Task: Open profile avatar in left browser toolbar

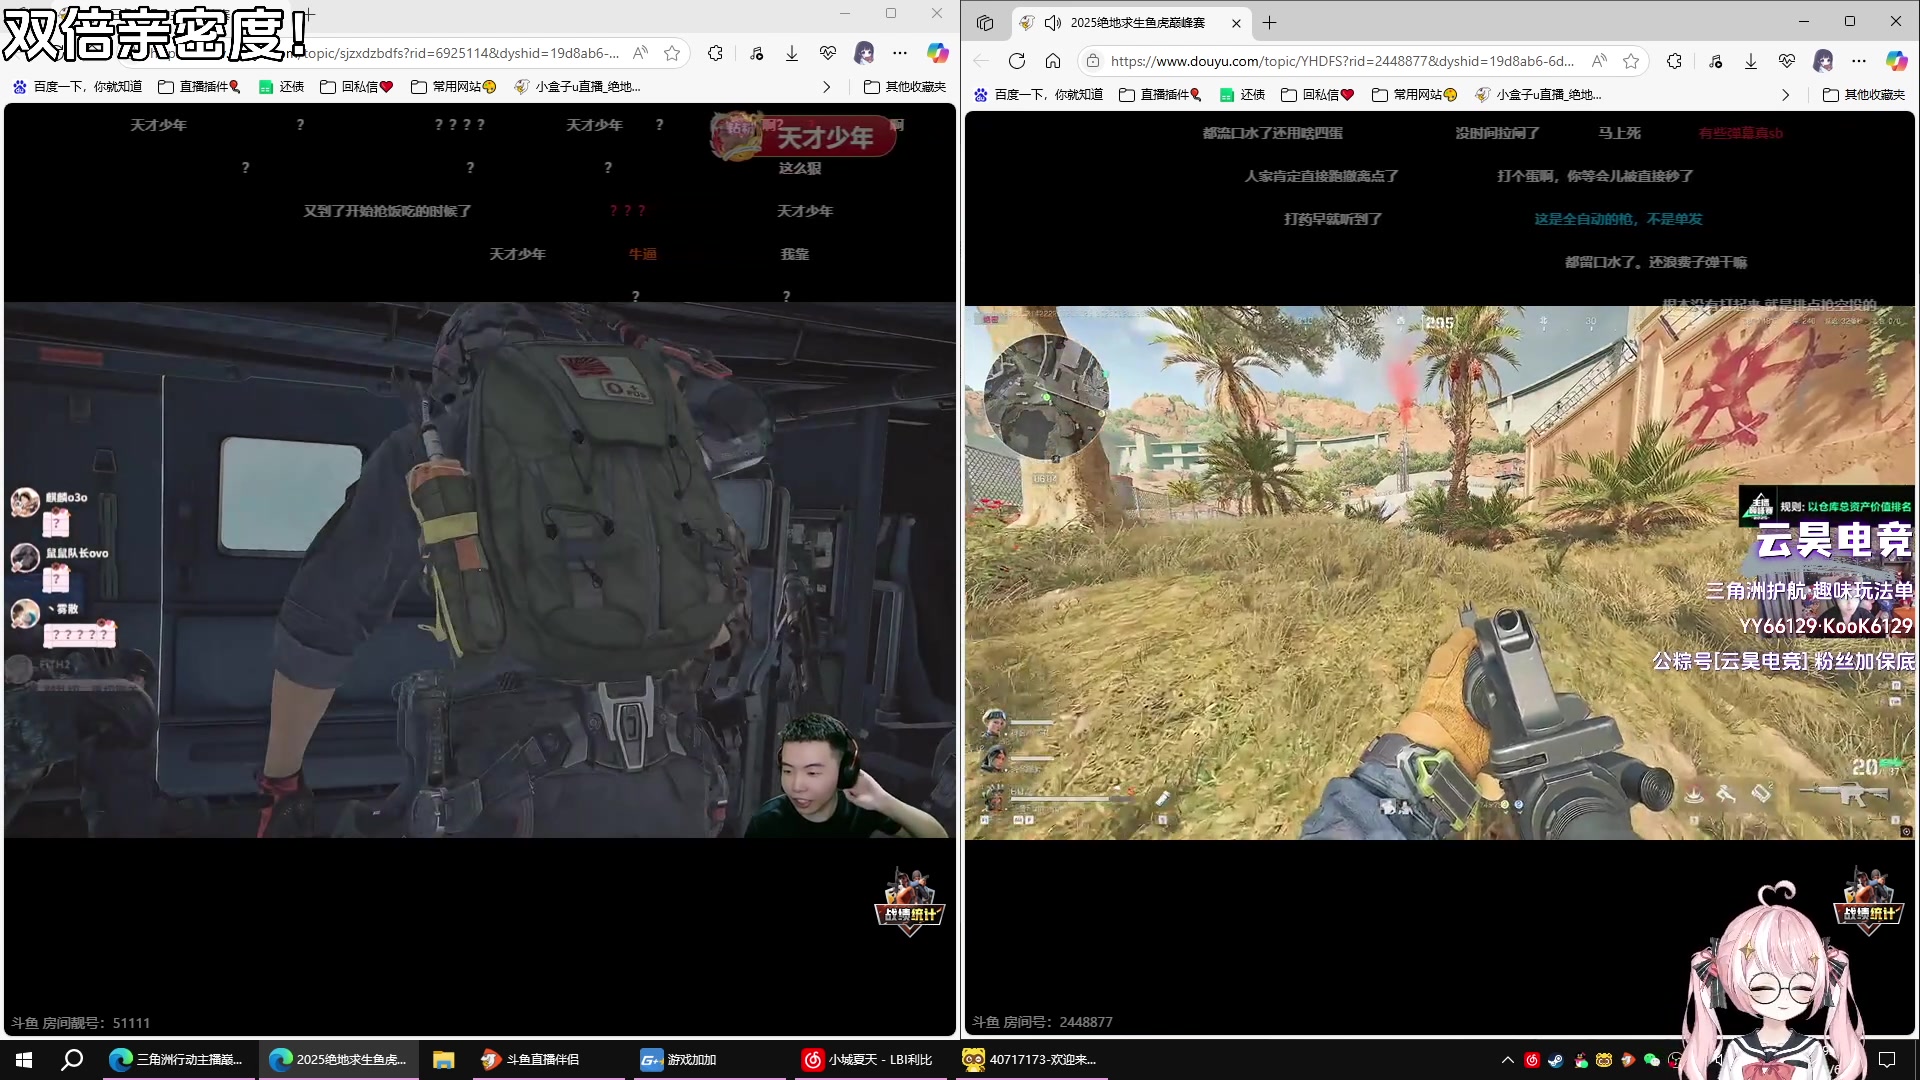Action: click(864, 53)
